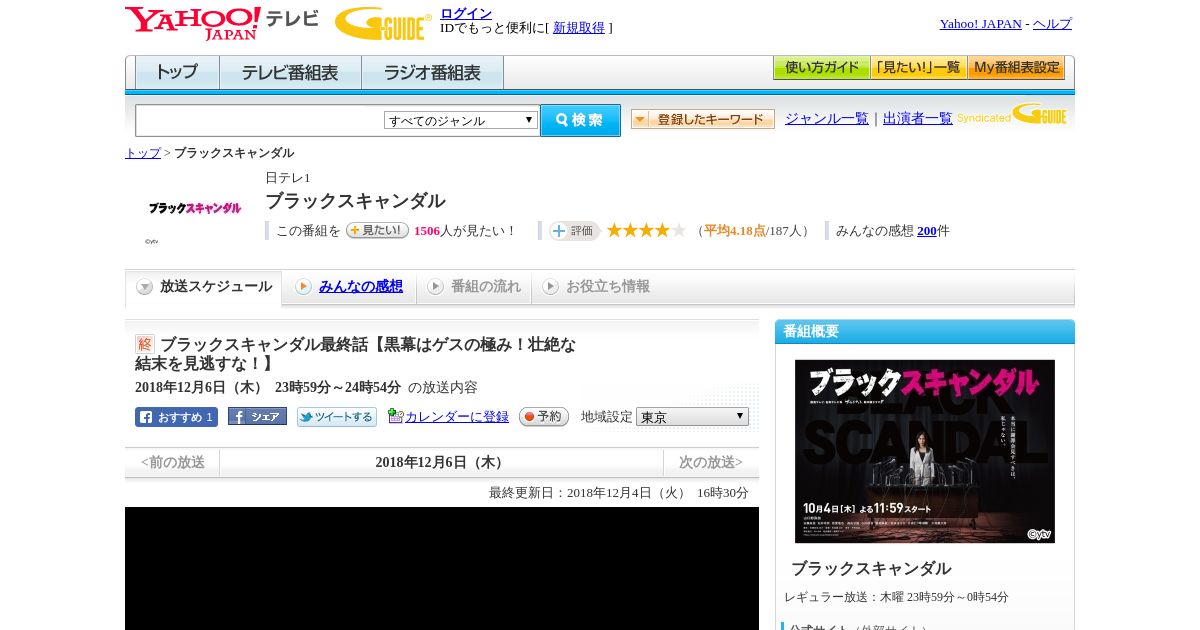Image resolution: width=1200 pixels, height=630 pixels.
Task: Click the Yahoo! JAPAN テレビ logo
Action: click(x=221, y=23)
